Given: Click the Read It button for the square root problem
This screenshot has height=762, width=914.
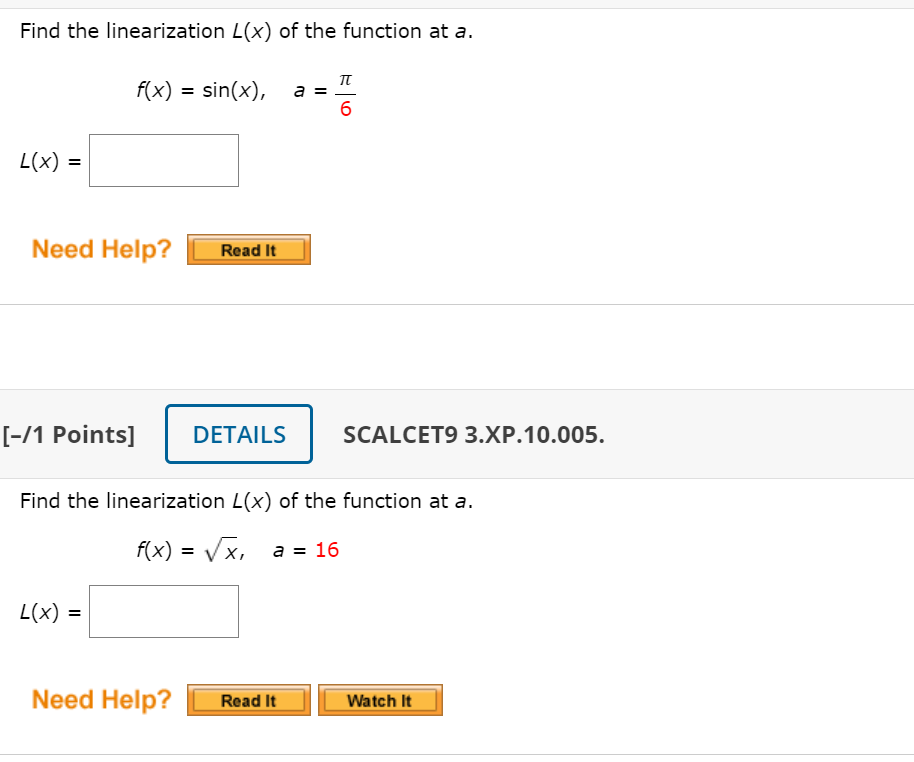Looking at the screenshot, I should (248, 699).
